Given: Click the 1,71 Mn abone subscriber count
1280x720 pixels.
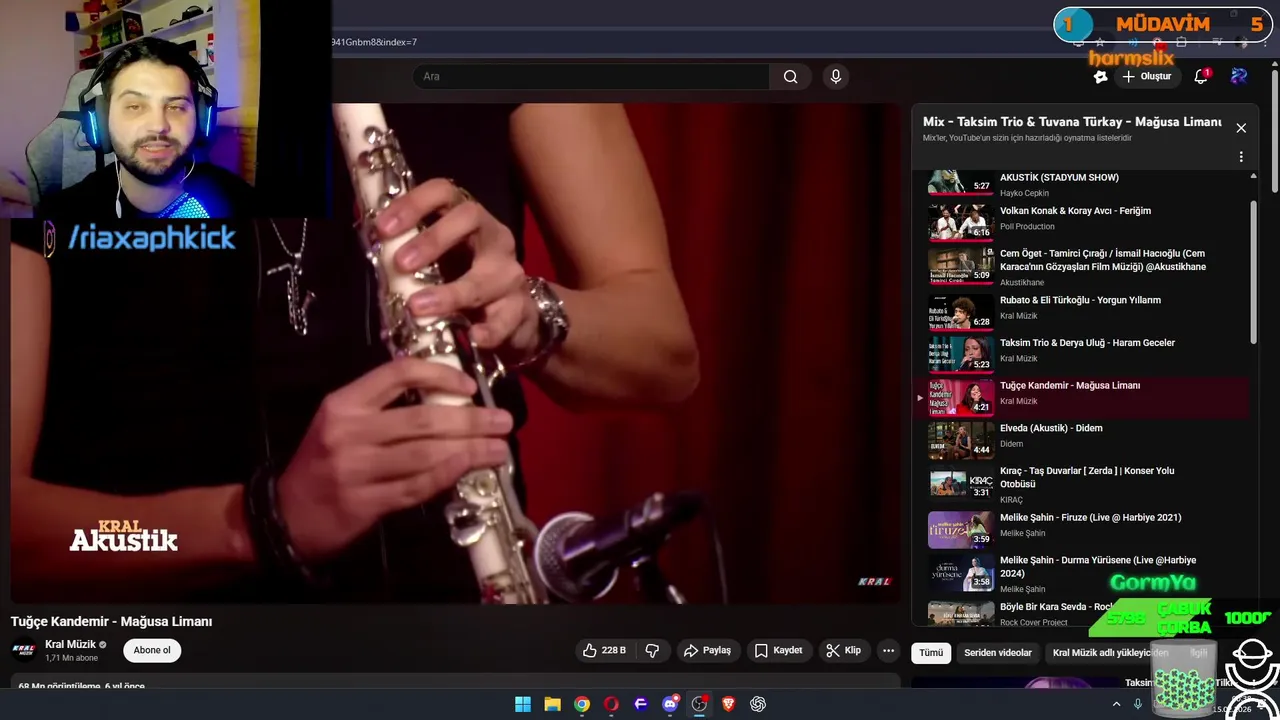Looking at the screenshot, I should [x=72, y=658].
